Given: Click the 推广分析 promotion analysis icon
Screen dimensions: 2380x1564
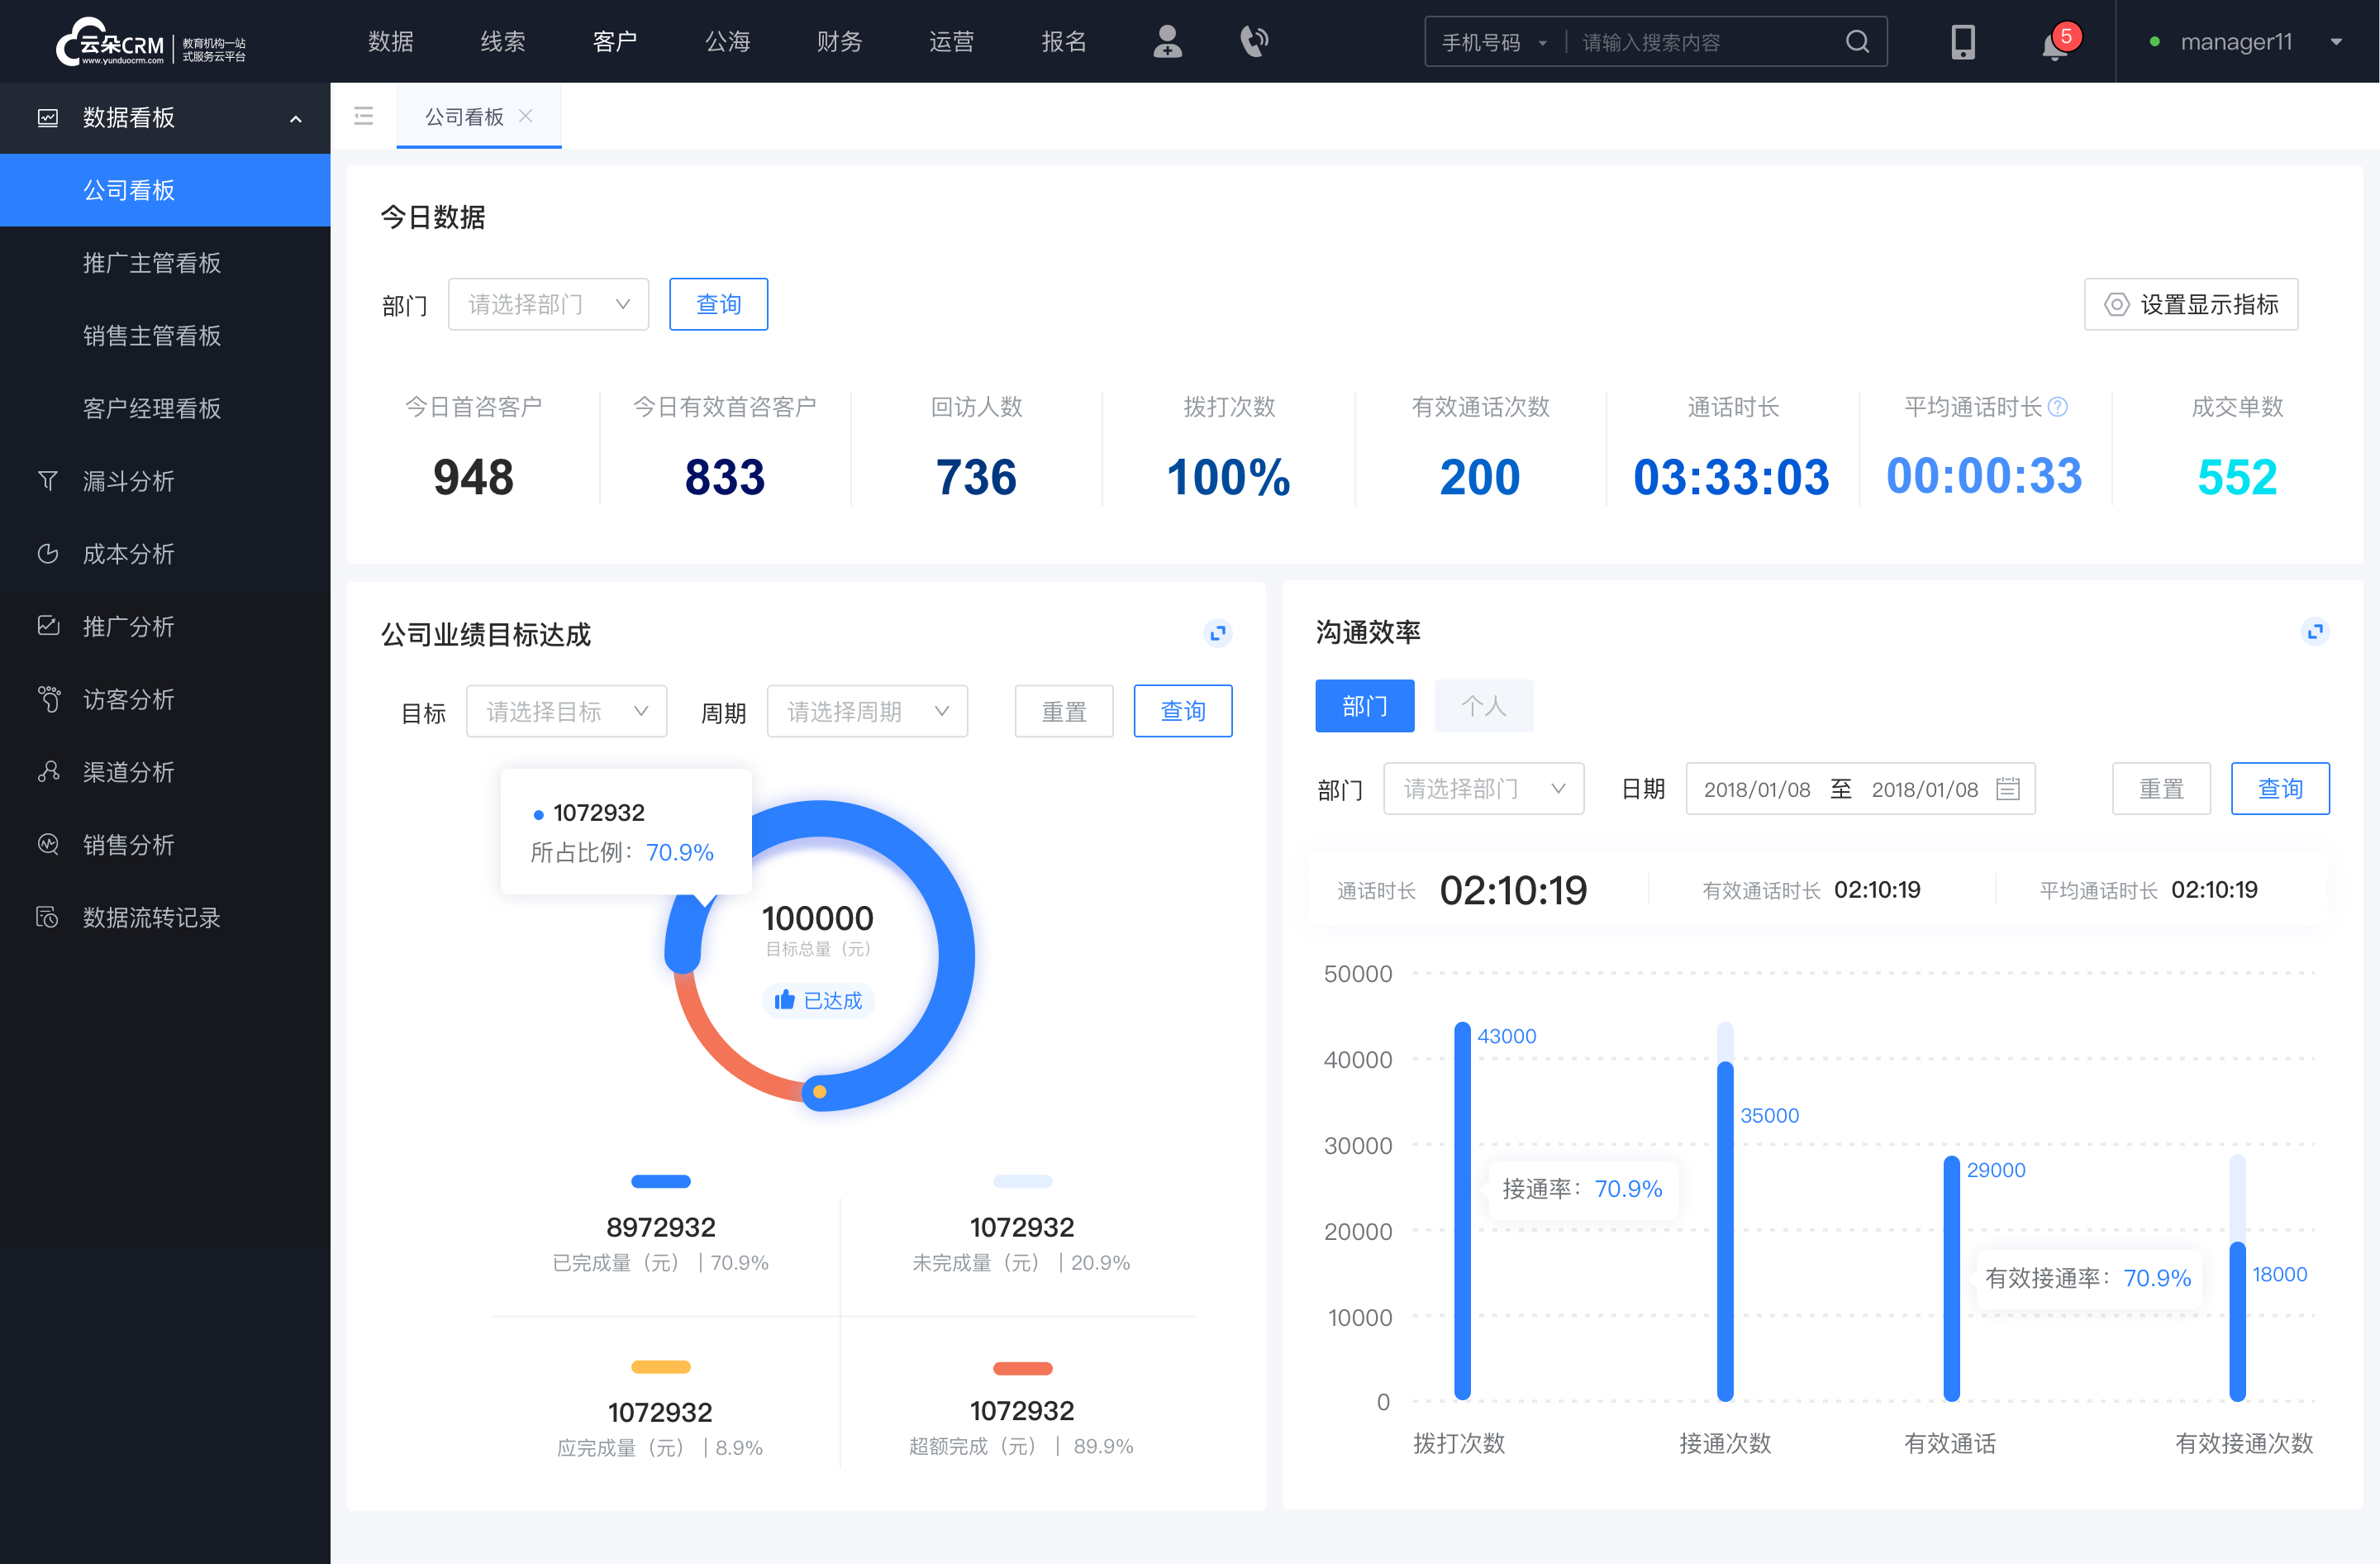Looking at the screenshot, I should coord(47,625).
